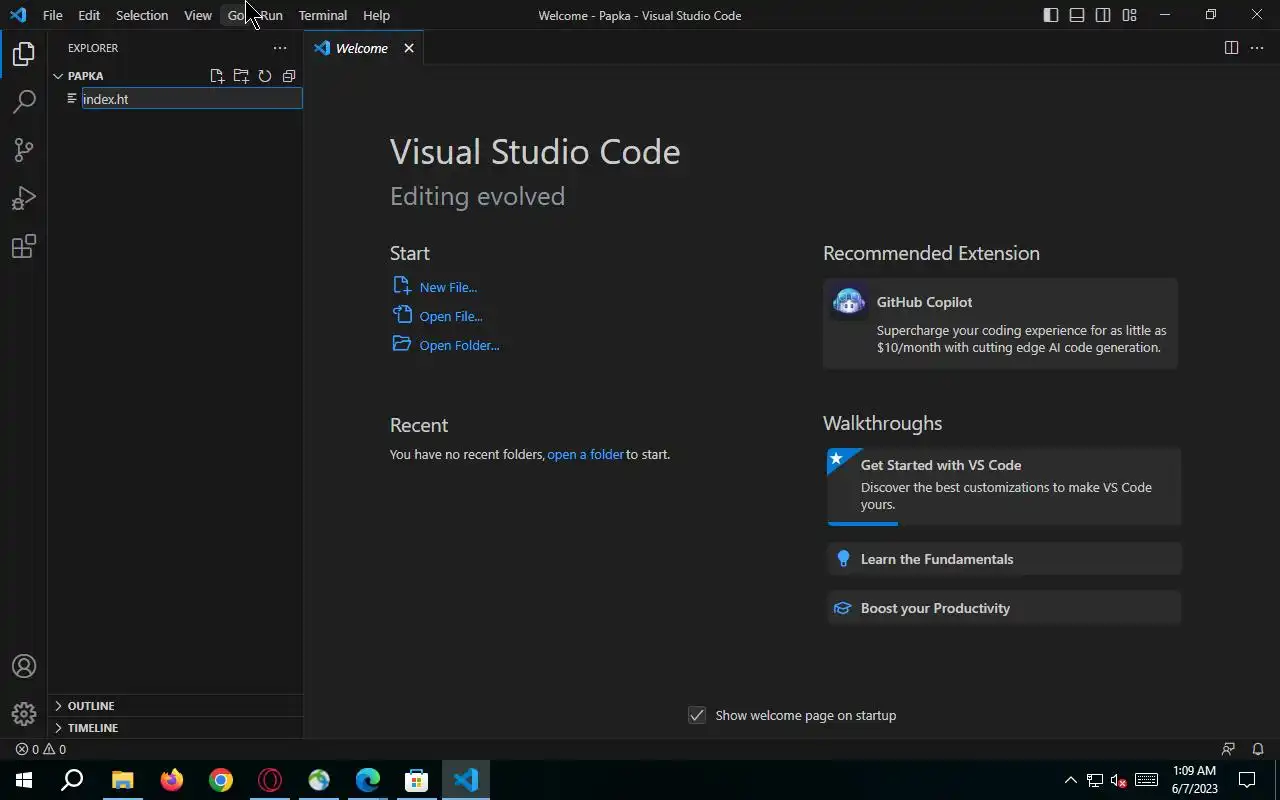The image size is (1280, 800).
Task: Click the VS Code taskbar icon
Action: pyautogui.click(x=465, y=780)
